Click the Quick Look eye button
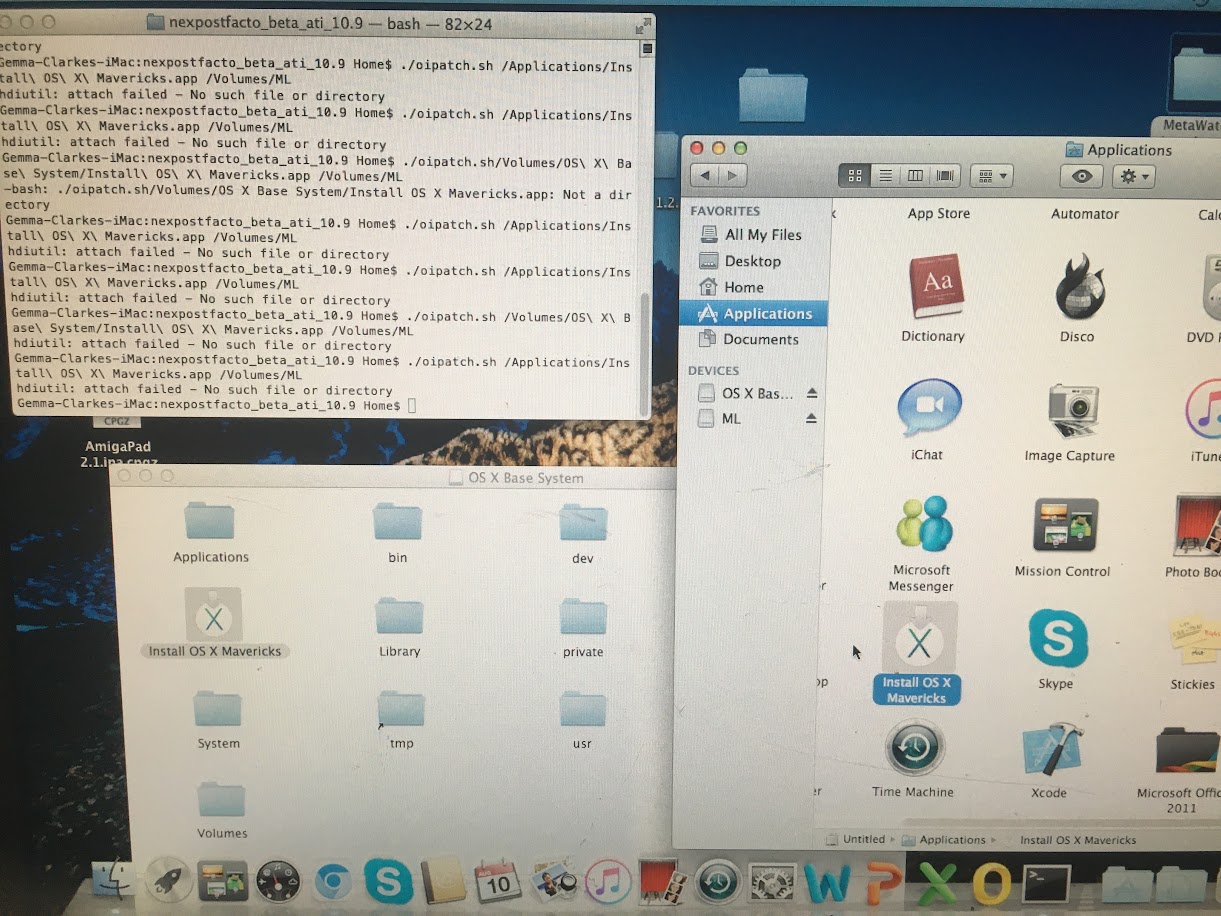Viewport: 1221px width, 916px height. click(x=1081, y=176)
